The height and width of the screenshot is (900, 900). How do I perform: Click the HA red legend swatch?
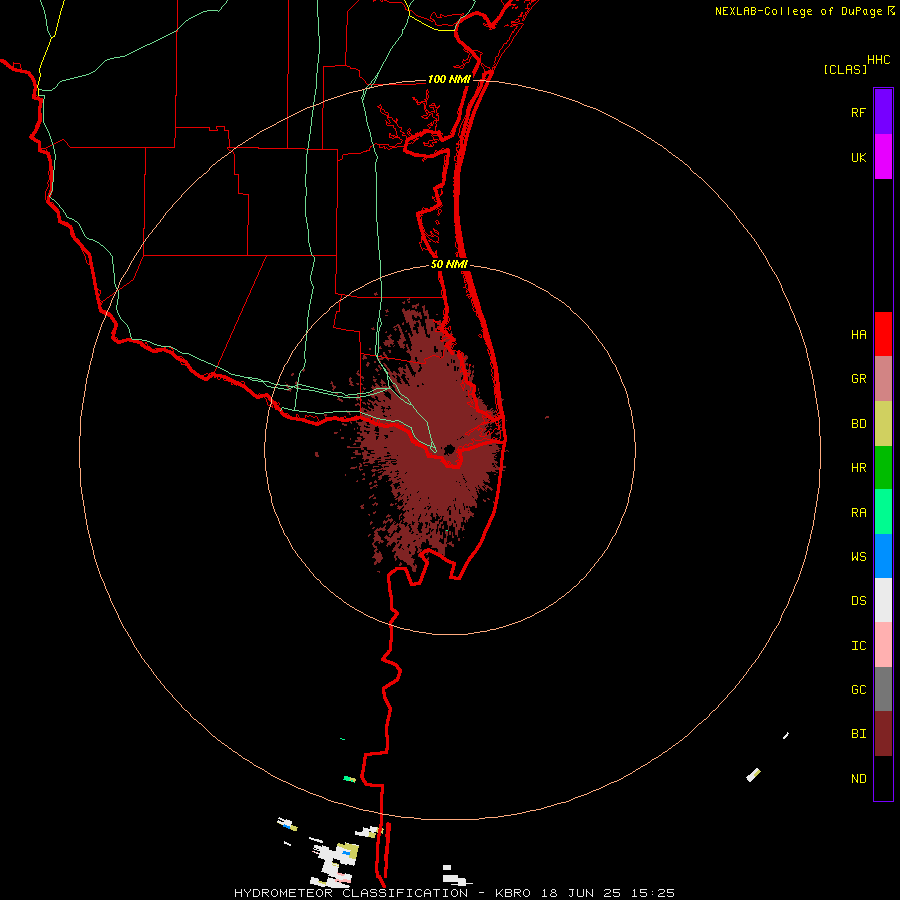[883, 334]
